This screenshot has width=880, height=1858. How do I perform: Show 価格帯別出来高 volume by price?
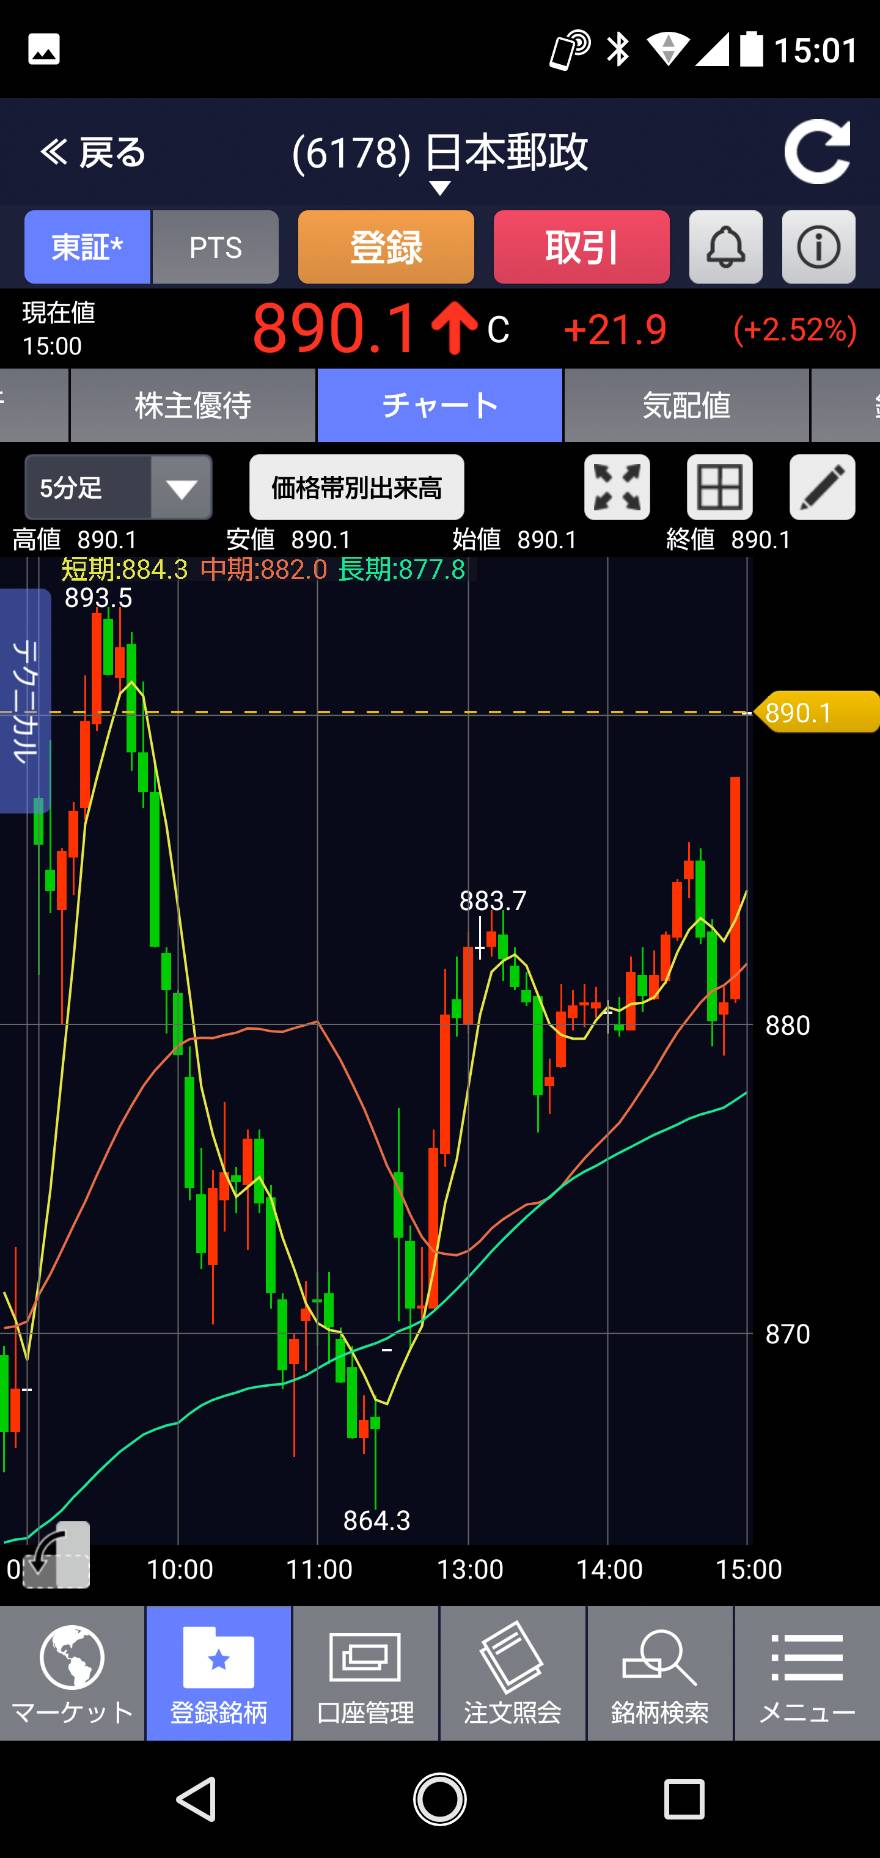point(357,487)
